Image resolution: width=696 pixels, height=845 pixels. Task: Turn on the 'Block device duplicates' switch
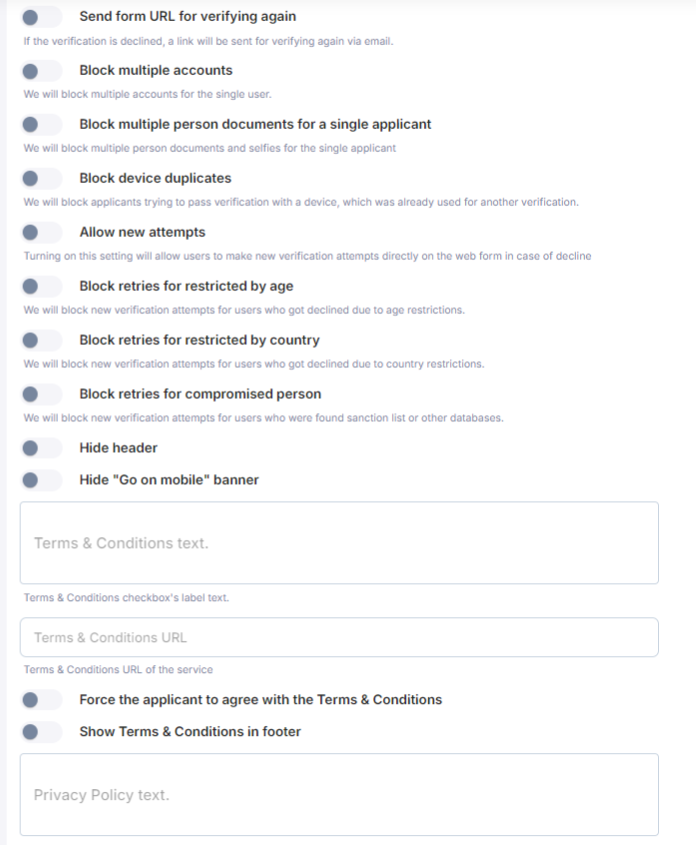click(x=41, y=179)
